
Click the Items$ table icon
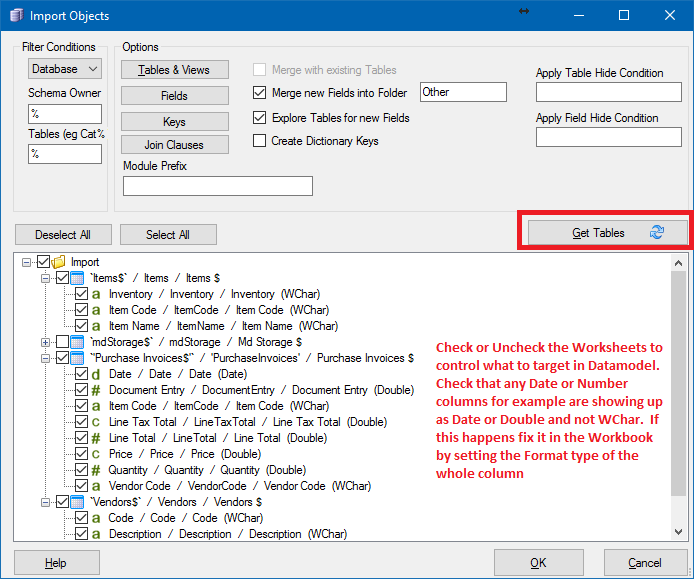coord(77,278)
